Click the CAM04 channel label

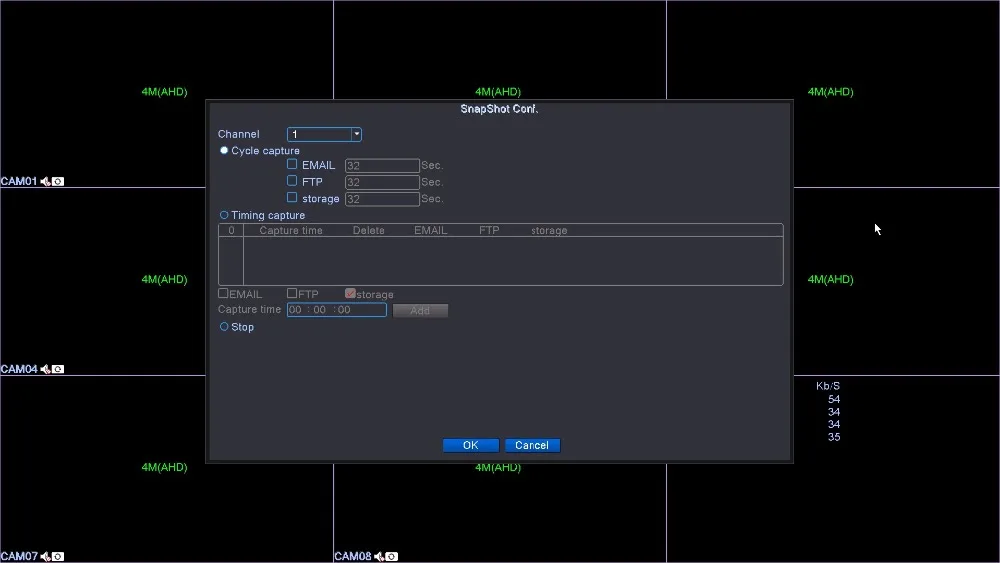(x=19, y=369)
